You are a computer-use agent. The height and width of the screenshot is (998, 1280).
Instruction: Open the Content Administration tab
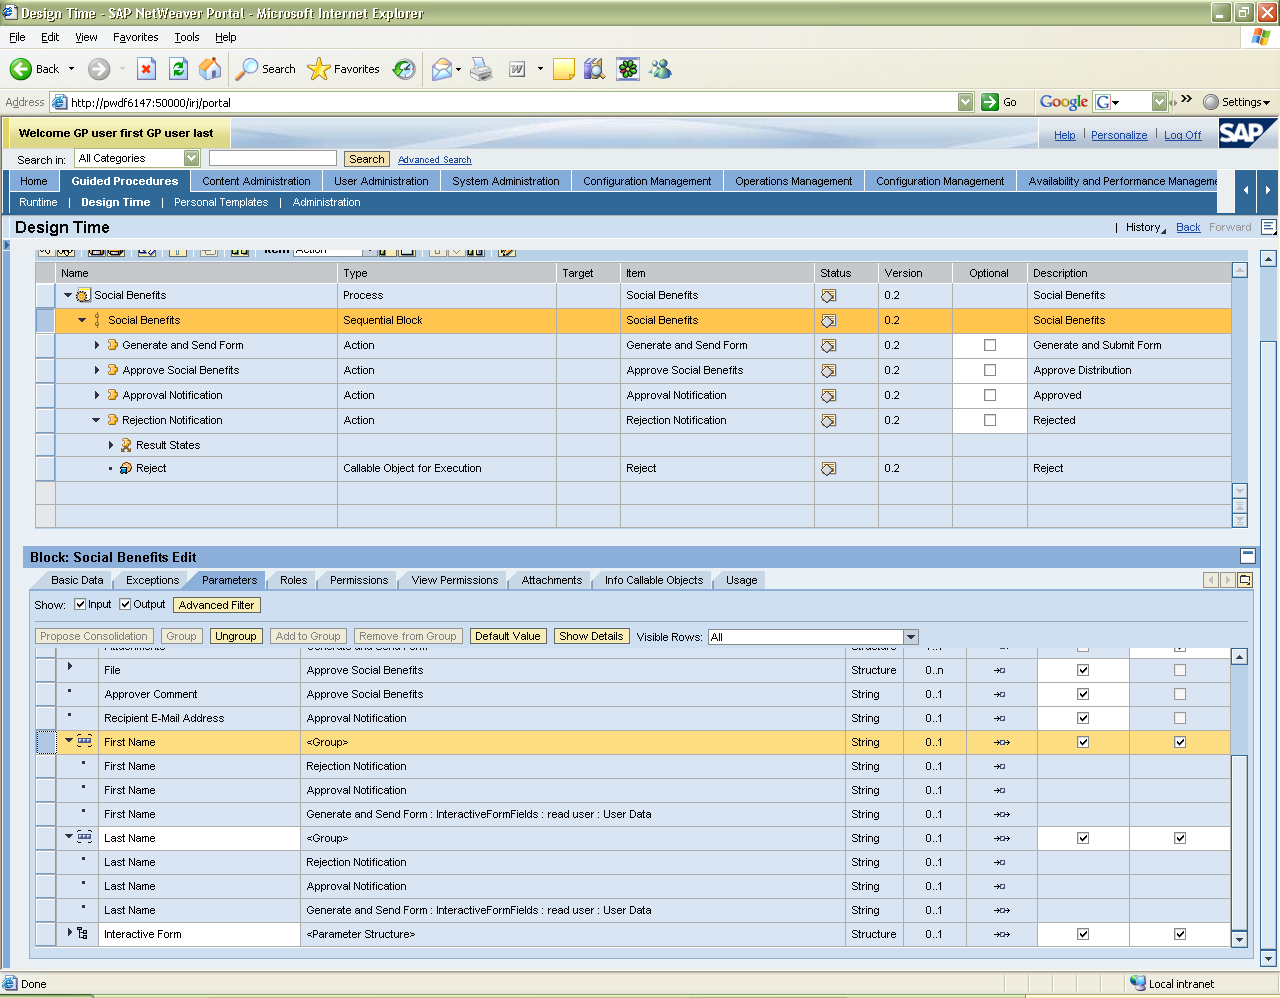[x=256, y=181]
